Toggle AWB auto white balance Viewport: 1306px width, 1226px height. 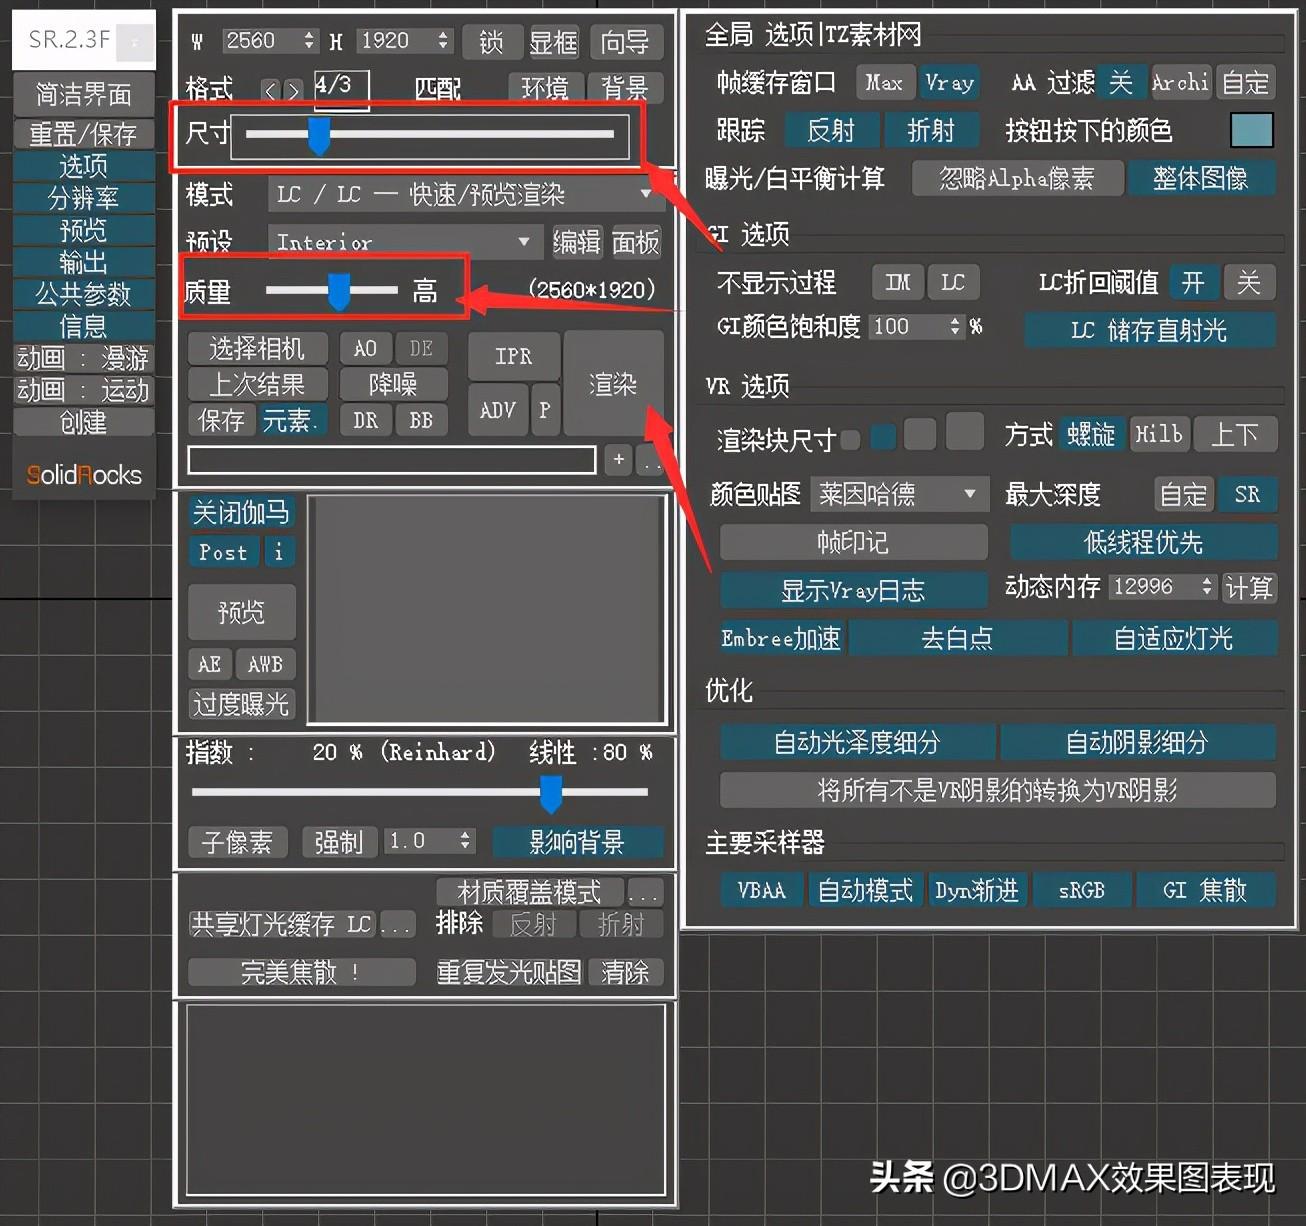(x=265, y=664)
